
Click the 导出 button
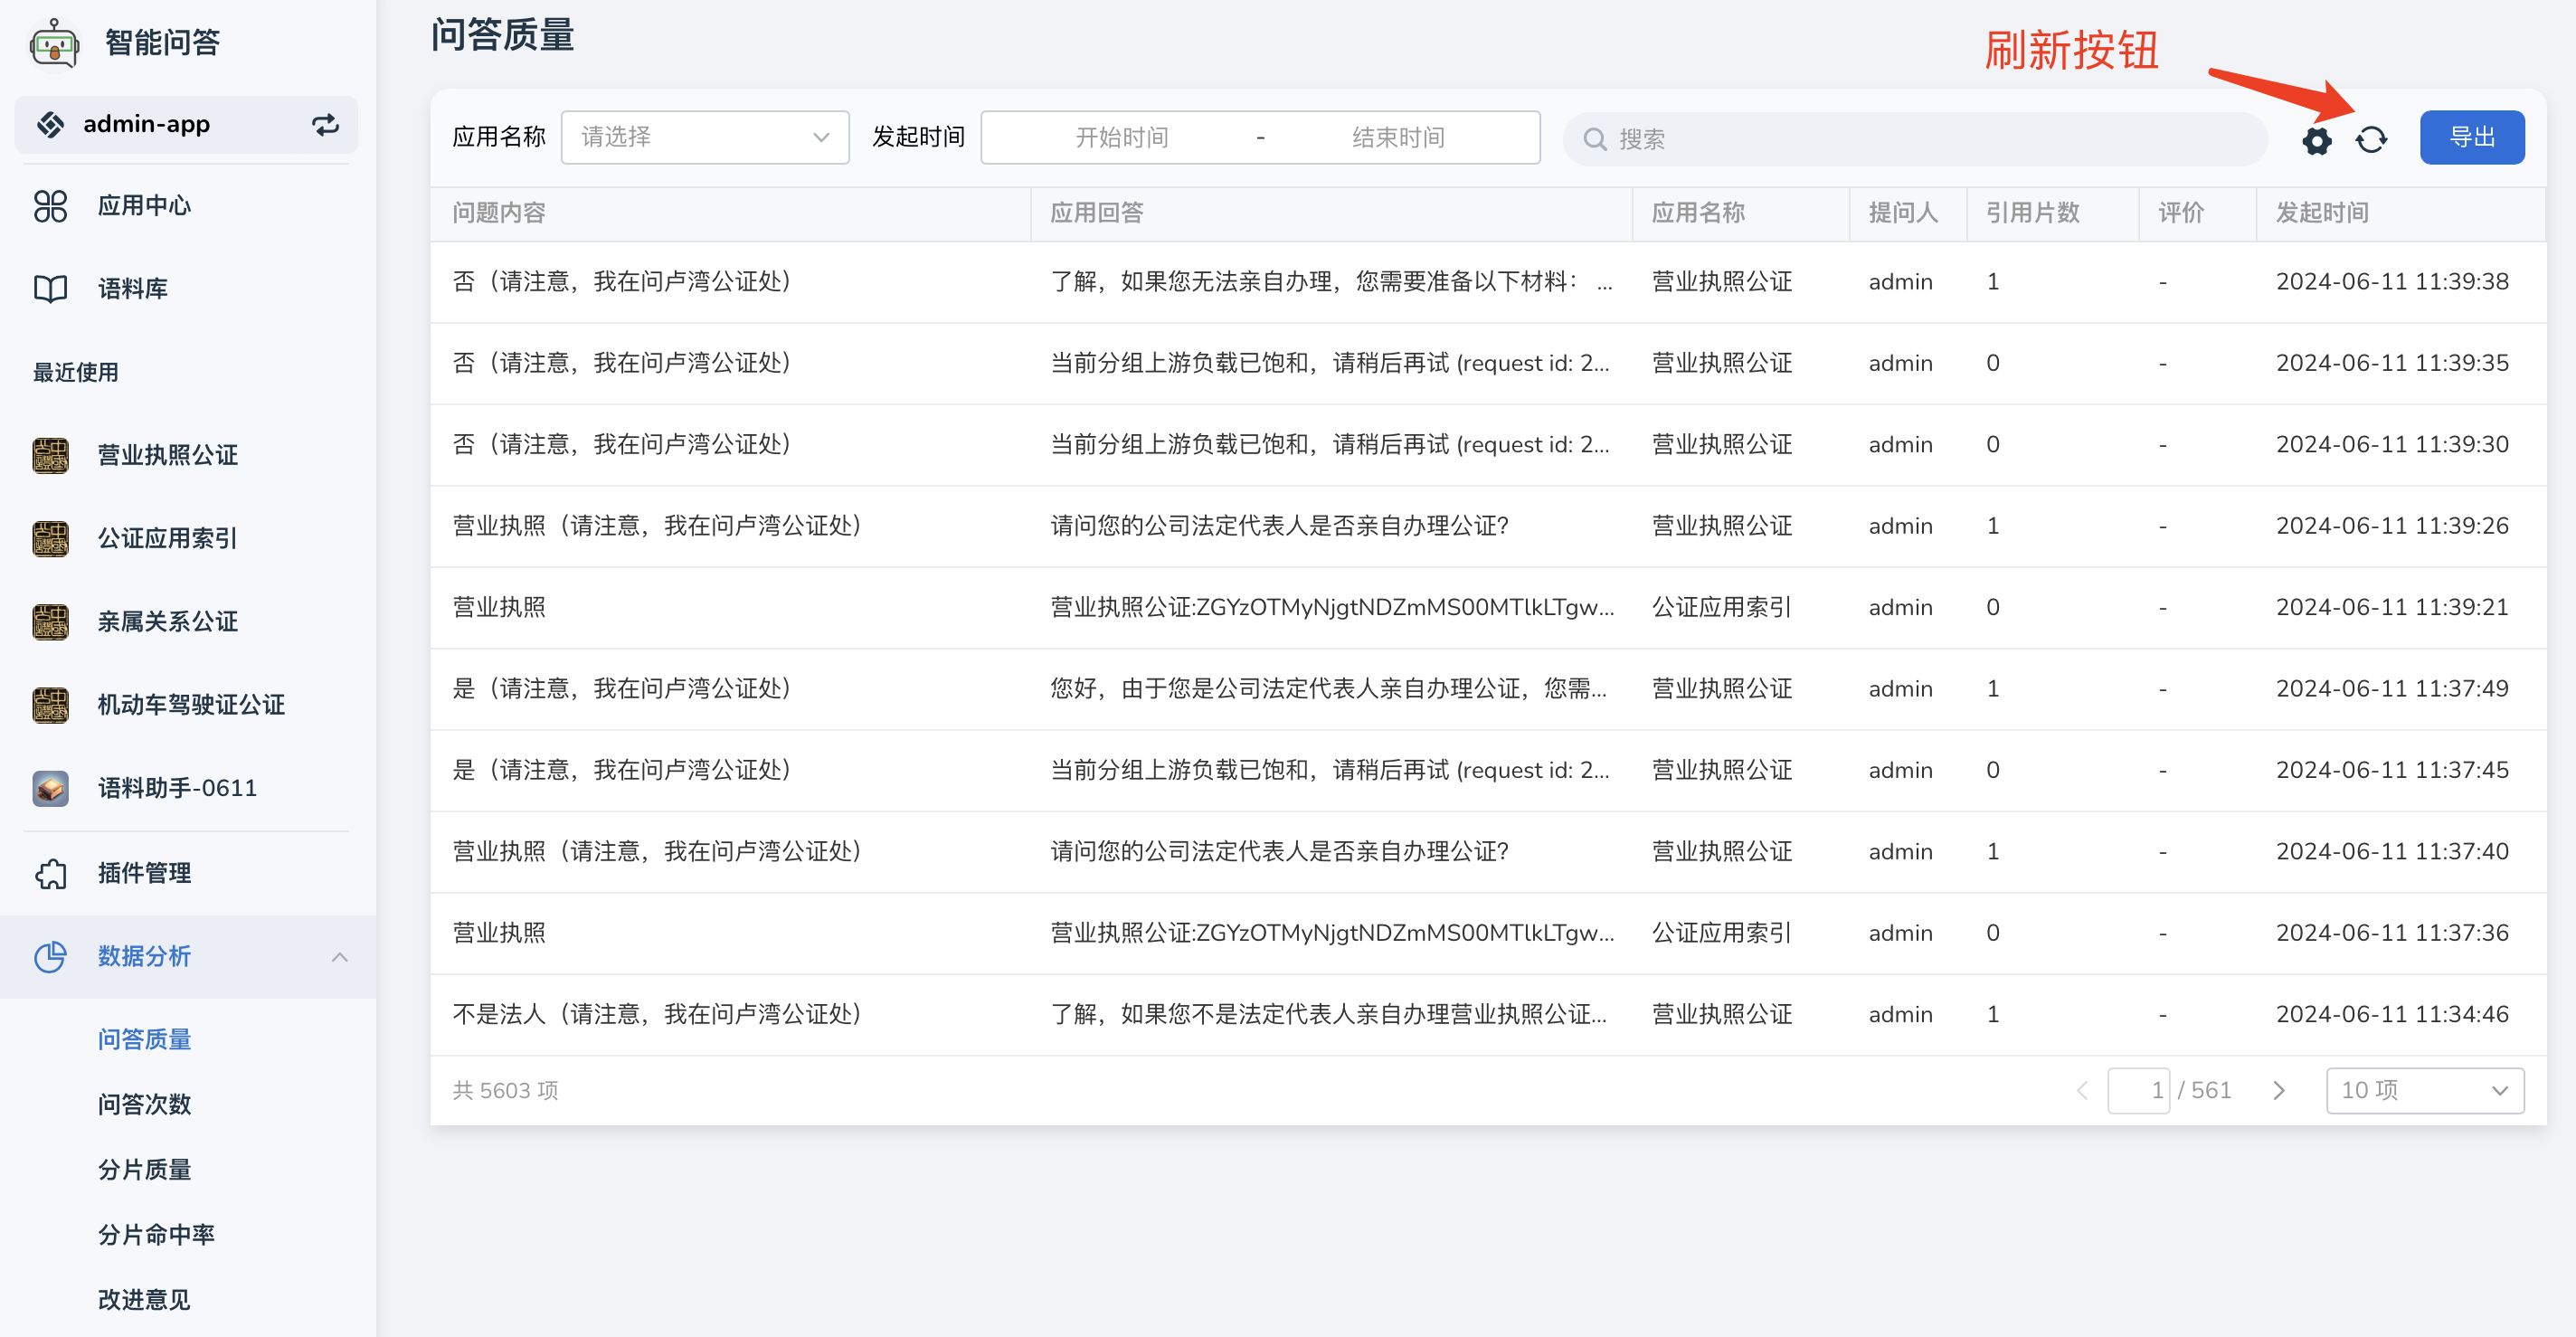2471,137
